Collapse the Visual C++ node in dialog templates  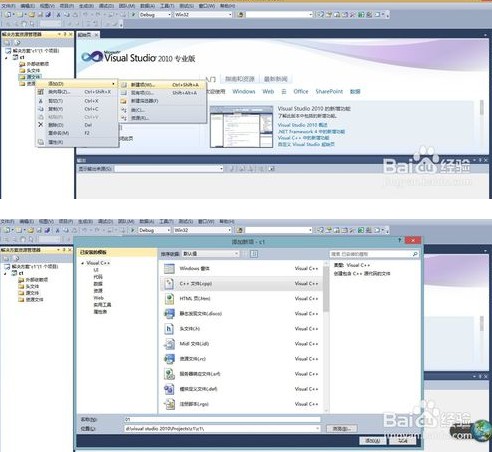click(x=82, y=263)
